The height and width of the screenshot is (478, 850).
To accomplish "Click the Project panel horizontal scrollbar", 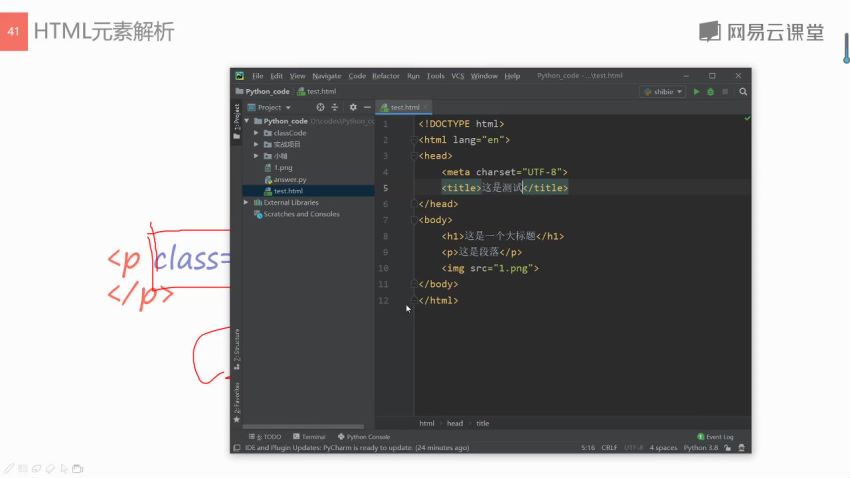I will coord(304,427).
